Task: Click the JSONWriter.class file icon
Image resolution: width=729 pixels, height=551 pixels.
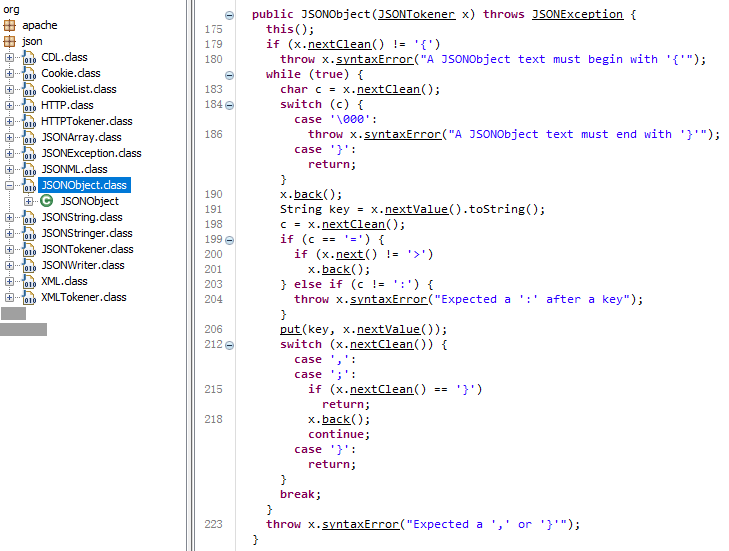Action: [29, 266]
